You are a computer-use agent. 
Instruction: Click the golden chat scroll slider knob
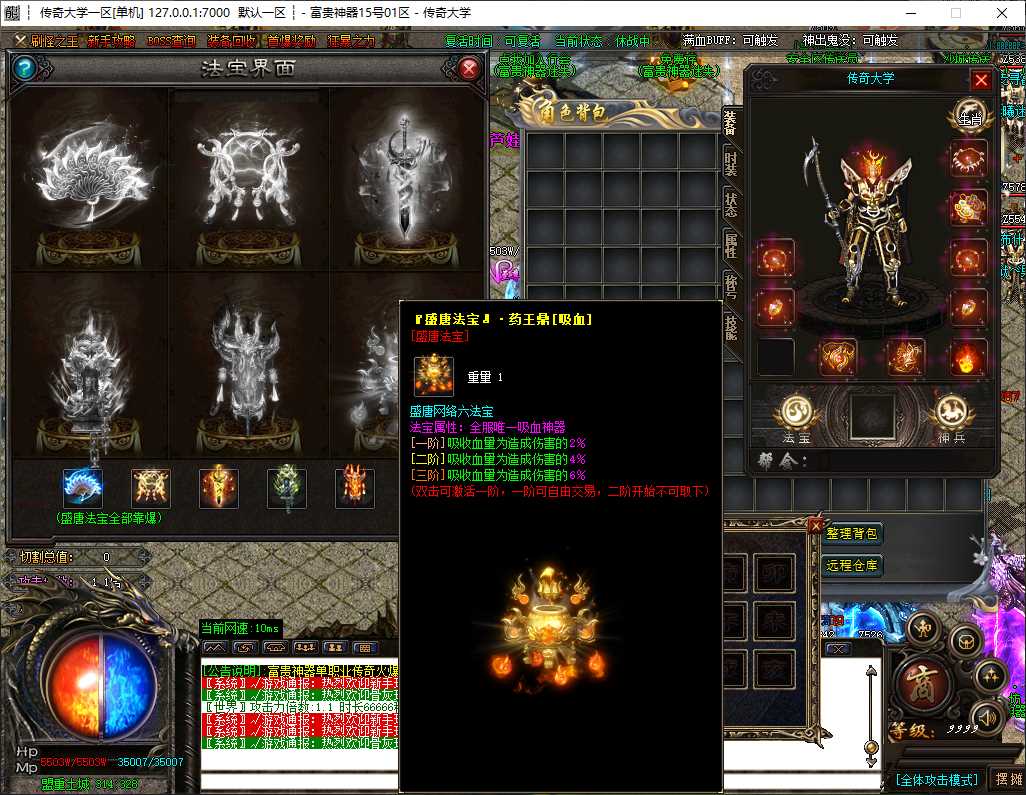[x=871, y=747]
